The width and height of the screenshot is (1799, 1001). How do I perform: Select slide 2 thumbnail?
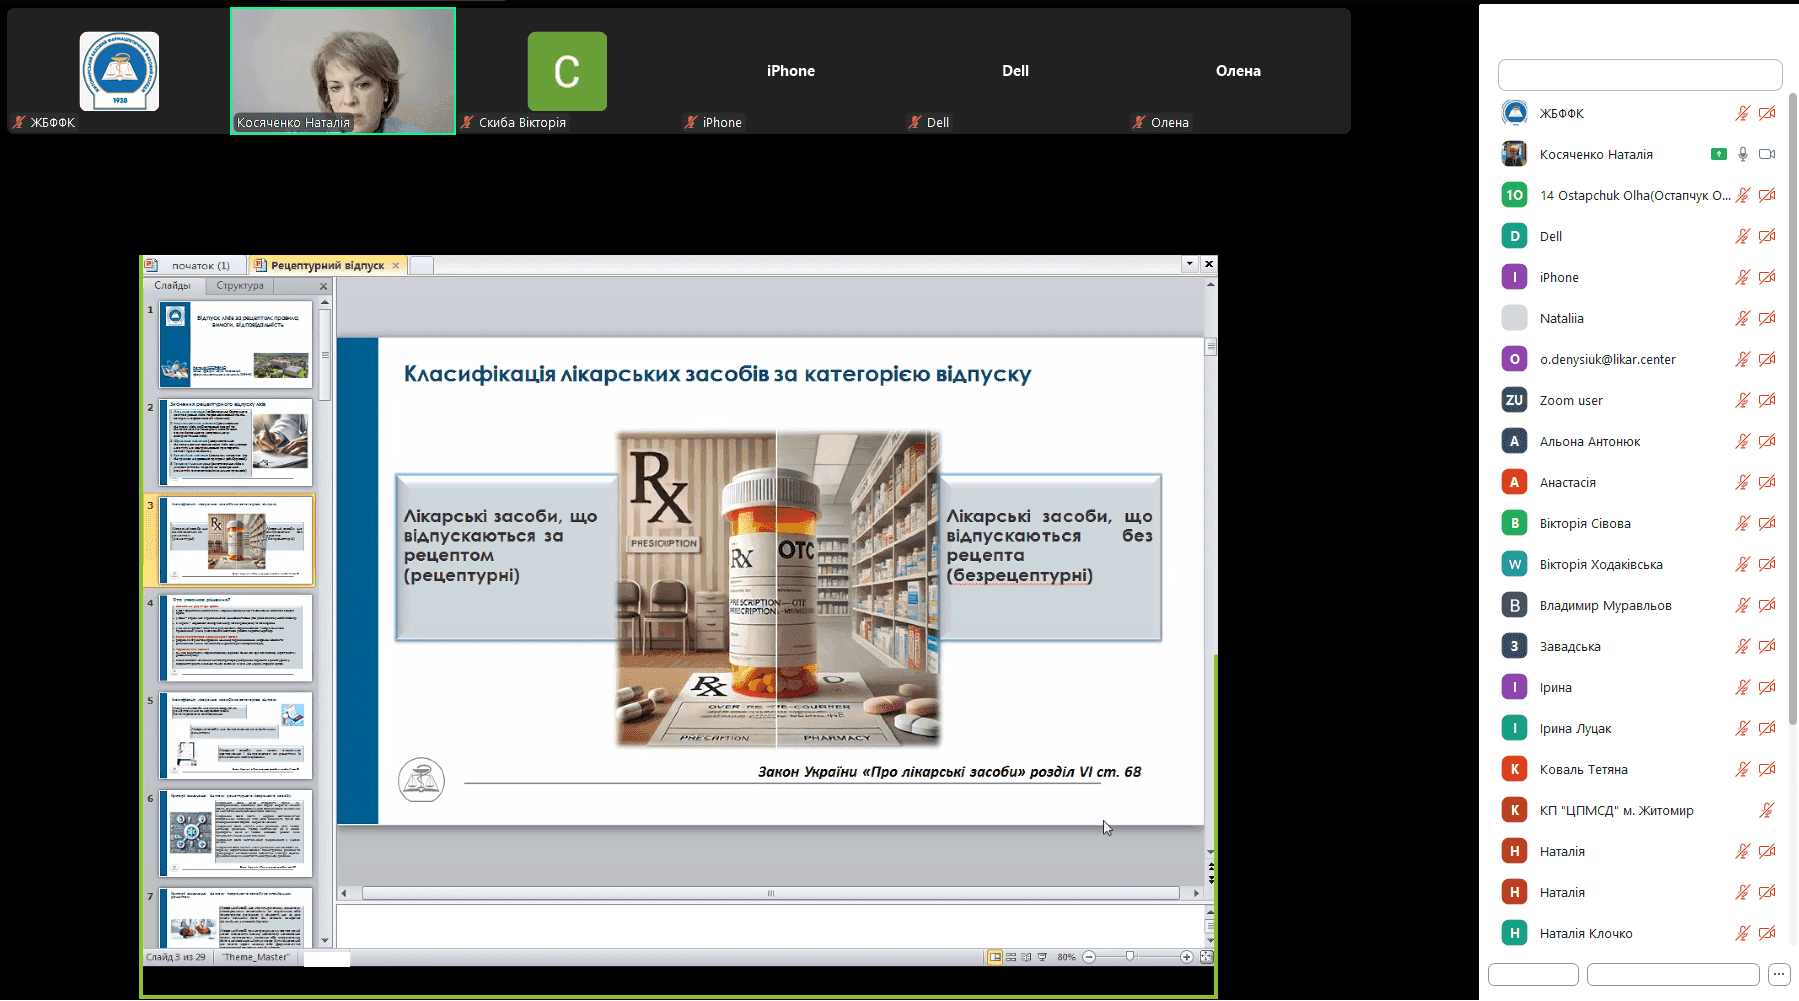[x=236, y=443]
